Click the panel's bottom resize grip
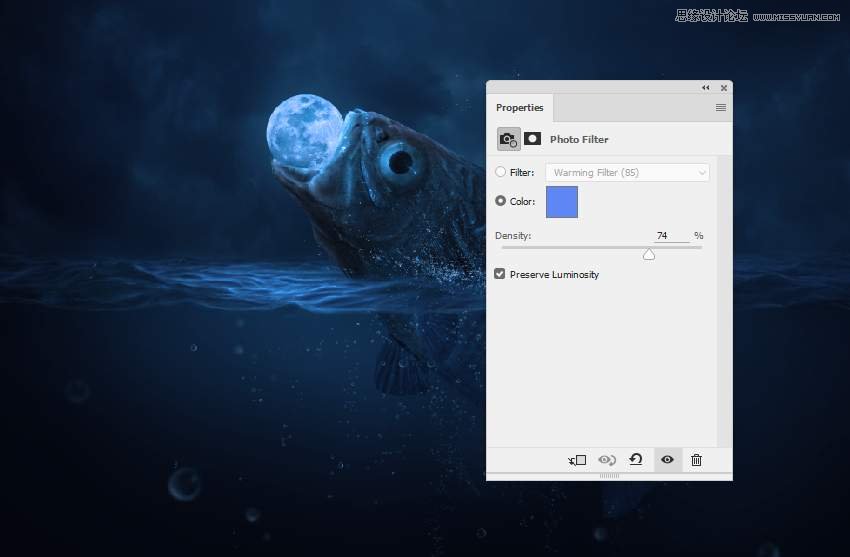This screenshot has height=557, width=850. (609, 476)
